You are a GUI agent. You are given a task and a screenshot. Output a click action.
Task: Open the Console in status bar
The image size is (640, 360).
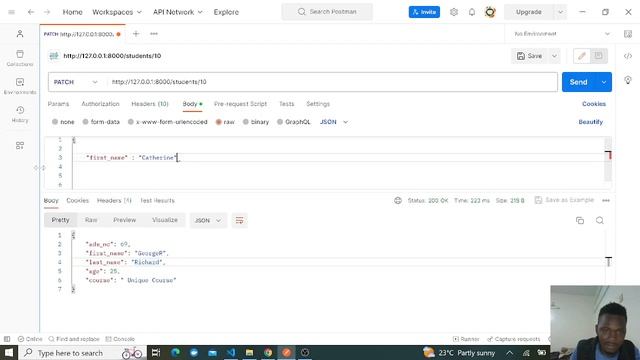[x=120, y=339]
